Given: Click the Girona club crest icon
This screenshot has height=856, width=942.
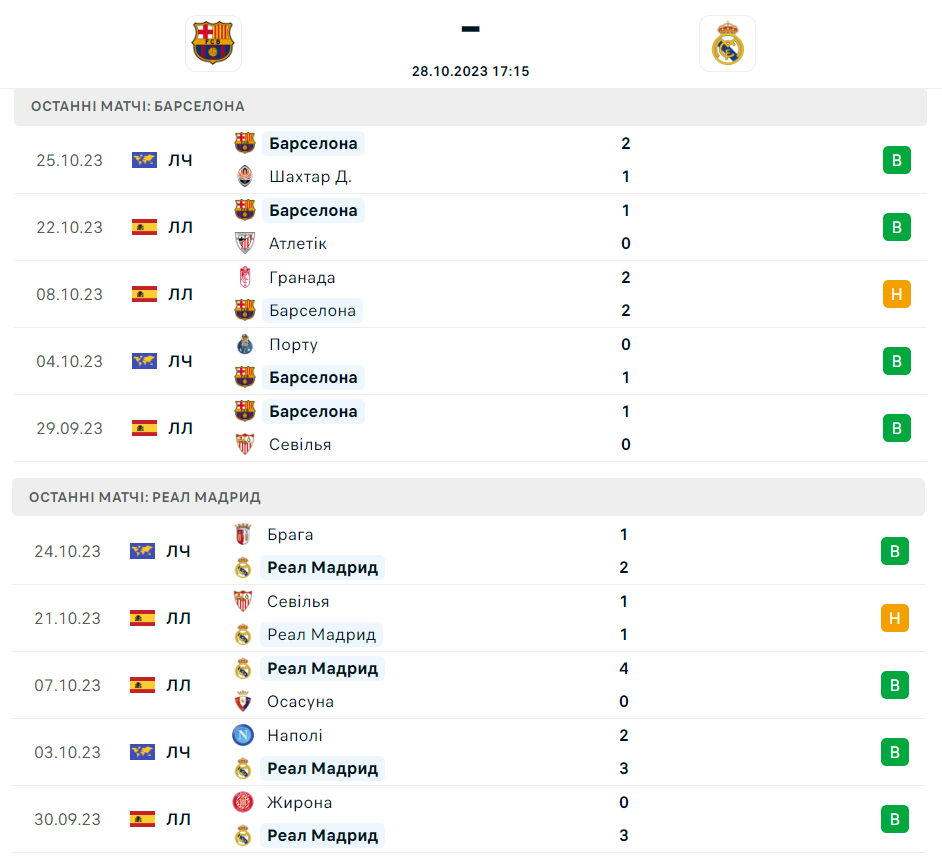Looking at the screenshot, I should (x=243, y=803).
